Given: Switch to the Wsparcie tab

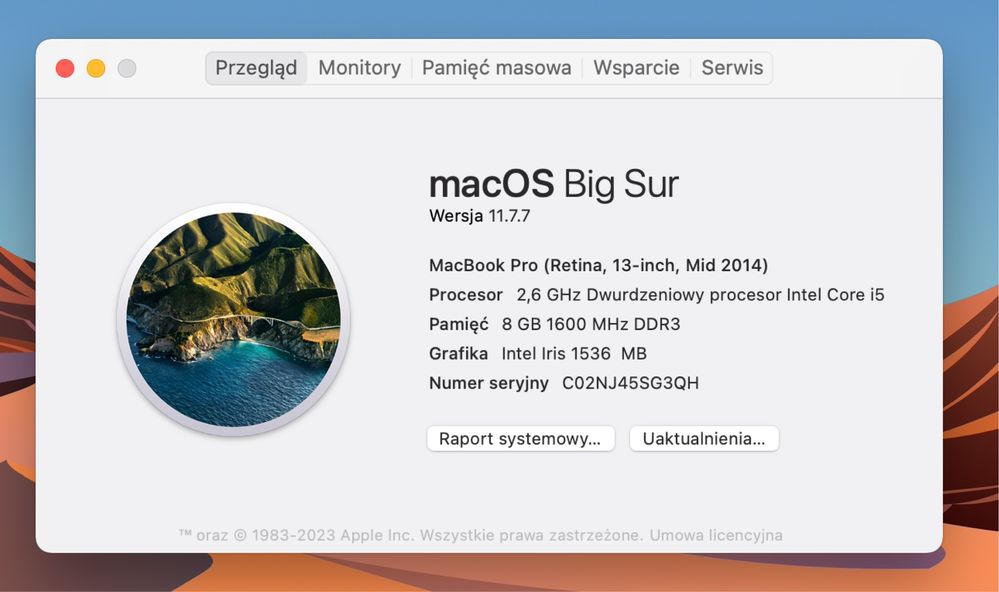Looking at the screenshot, I should (636, 68).
